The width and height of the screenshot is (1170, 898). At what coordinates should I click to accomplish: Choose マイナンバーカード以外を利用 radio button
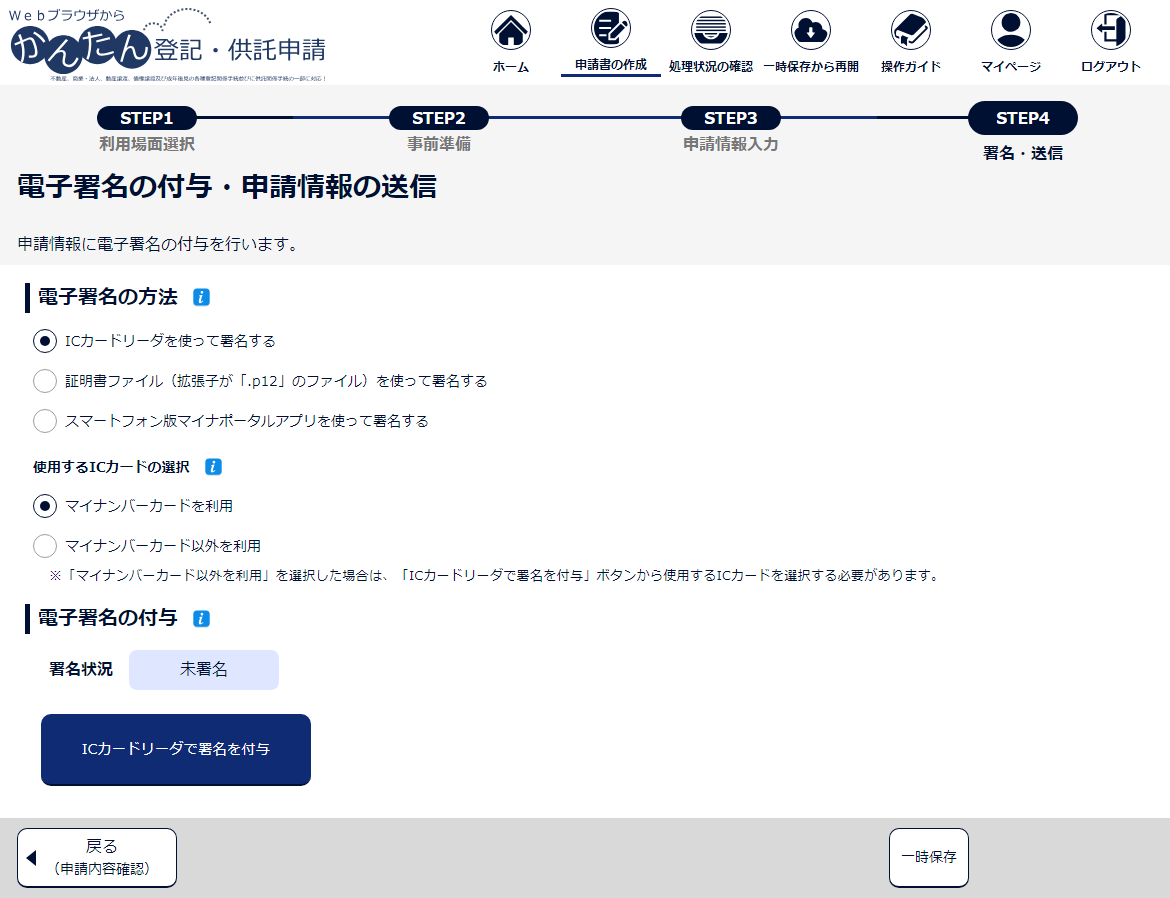[45, 546]
